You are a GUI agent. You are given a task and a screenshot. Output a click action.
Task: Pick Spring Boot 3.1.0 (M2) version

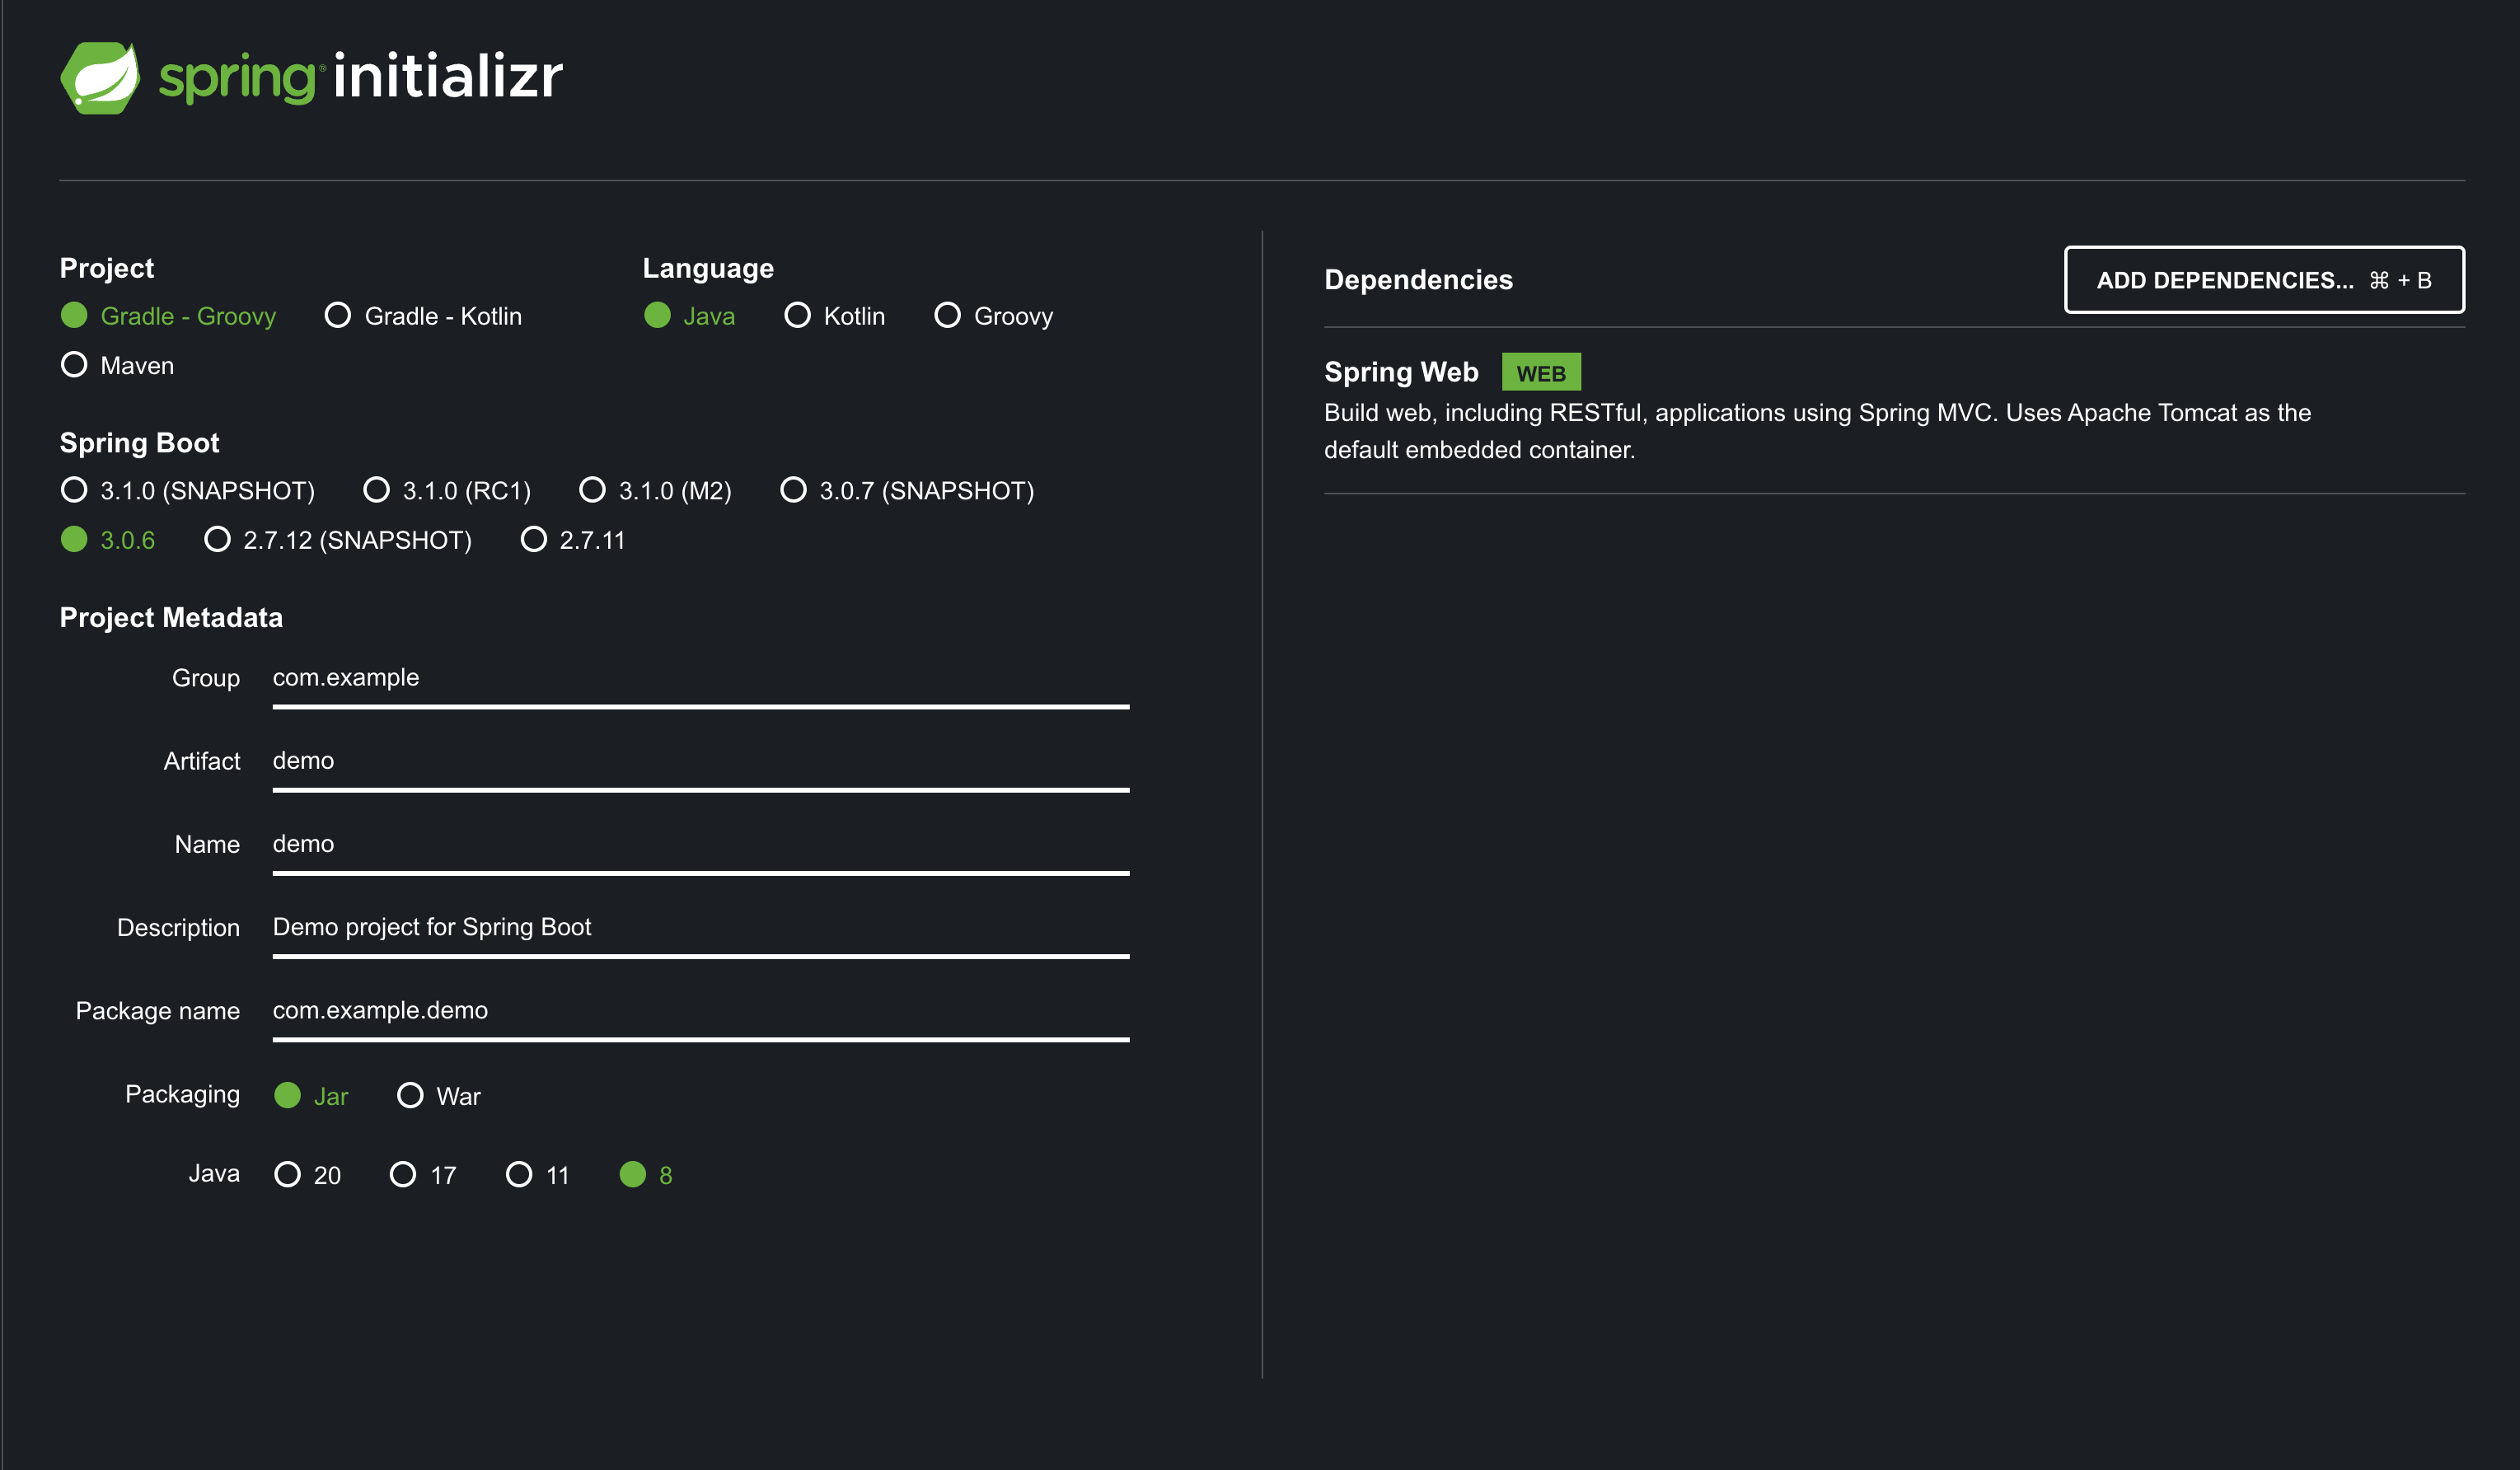coord(592,490)
